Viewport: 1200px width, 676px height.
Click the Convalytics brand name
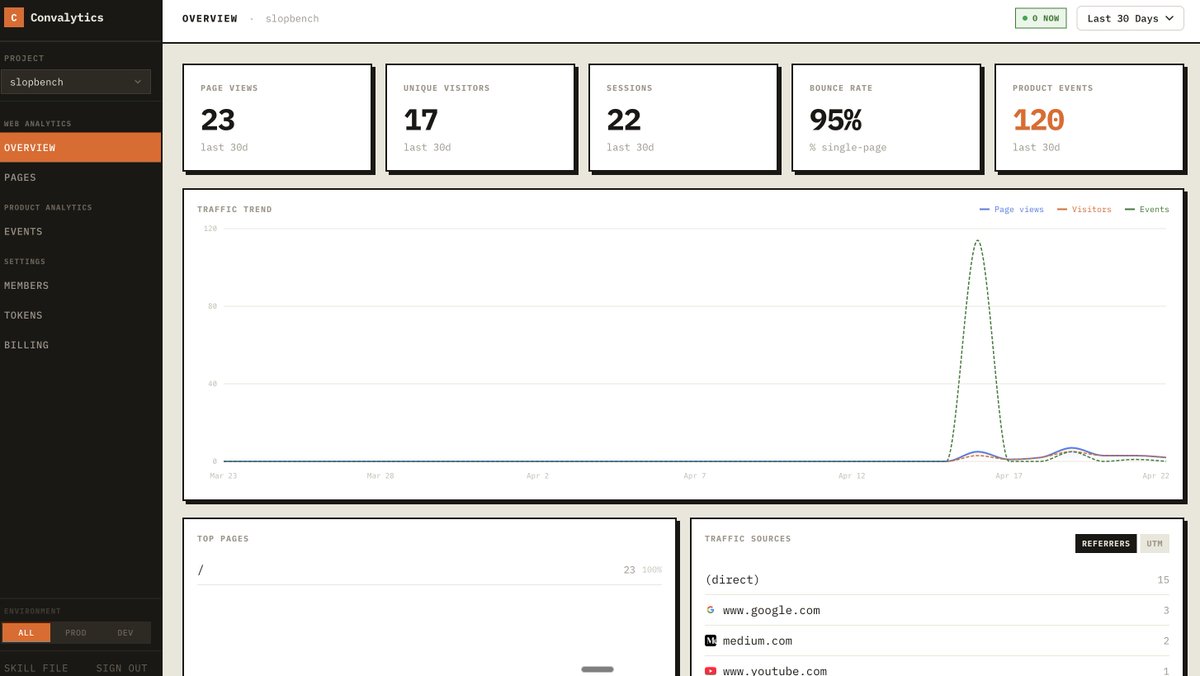tap(67, 18)
